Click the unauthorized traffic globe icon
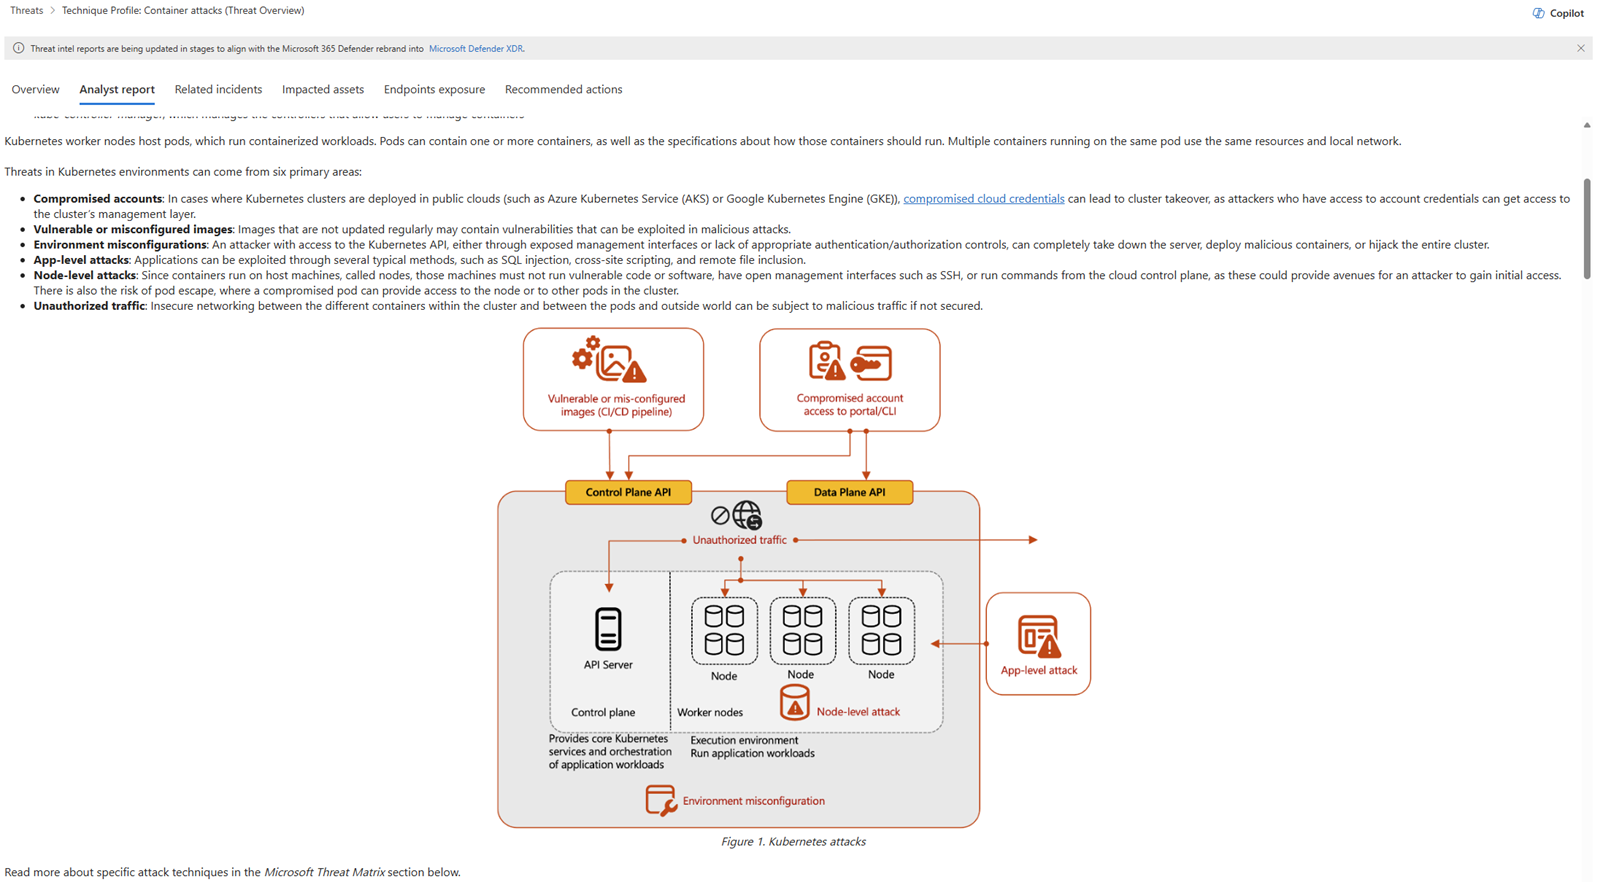1600x883 pixels. [x=748, y=515]
